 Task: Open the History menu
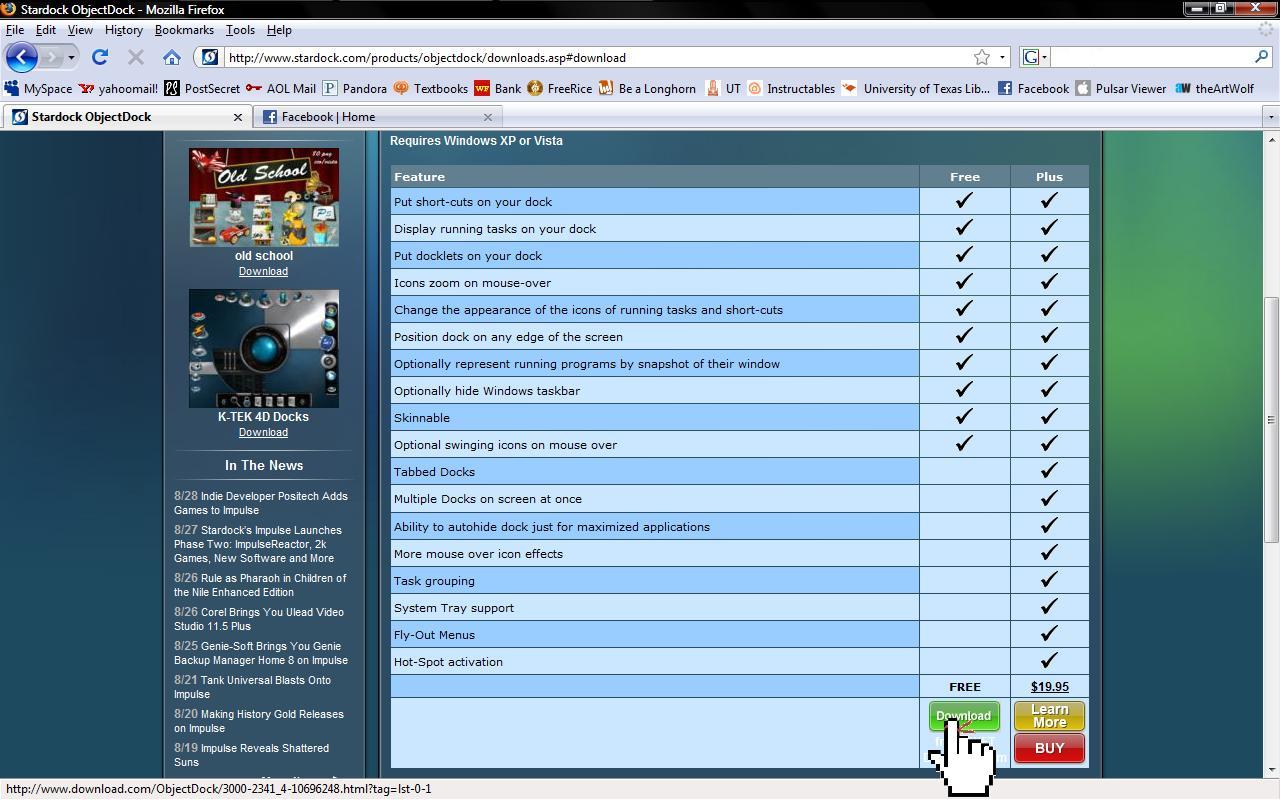(124, 30)
